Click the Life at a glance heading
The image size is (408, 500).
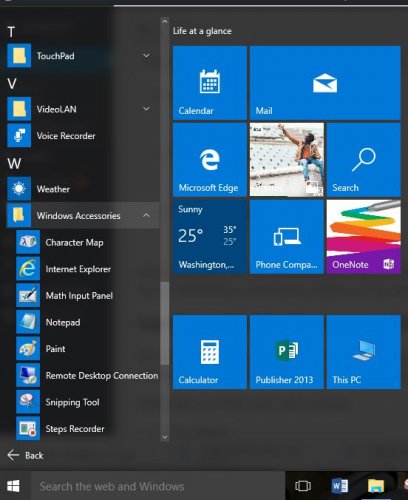[x=202, y=31]
